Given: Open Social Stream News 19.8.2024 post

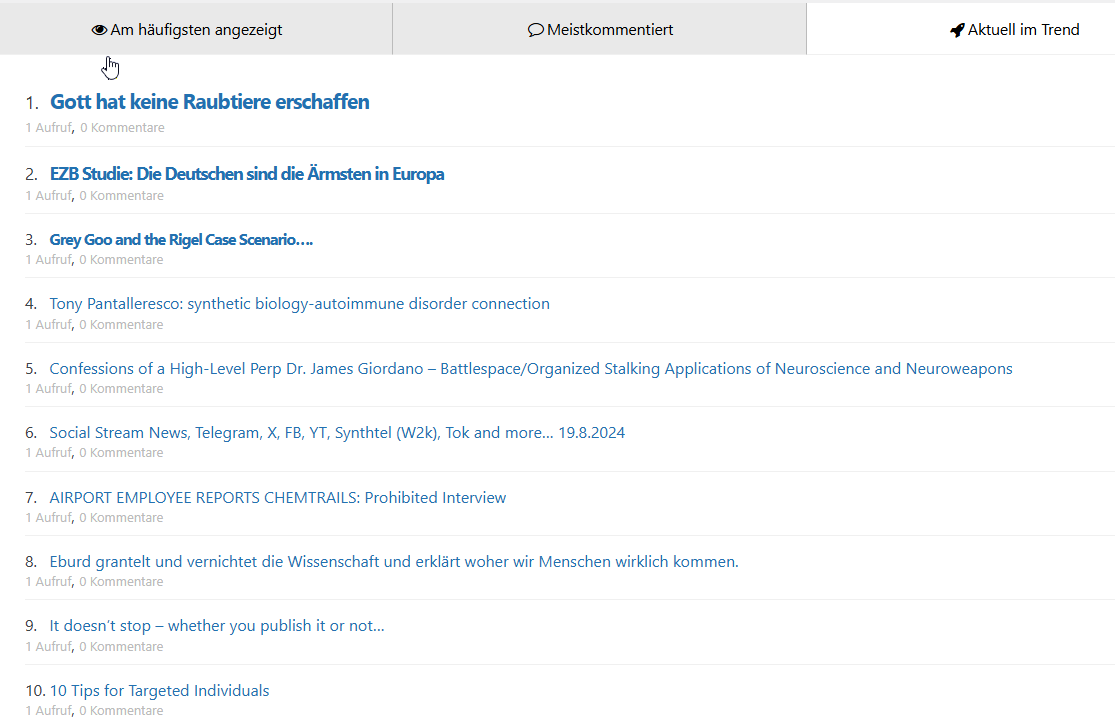Looking at the screenshot, I should 337,433.
